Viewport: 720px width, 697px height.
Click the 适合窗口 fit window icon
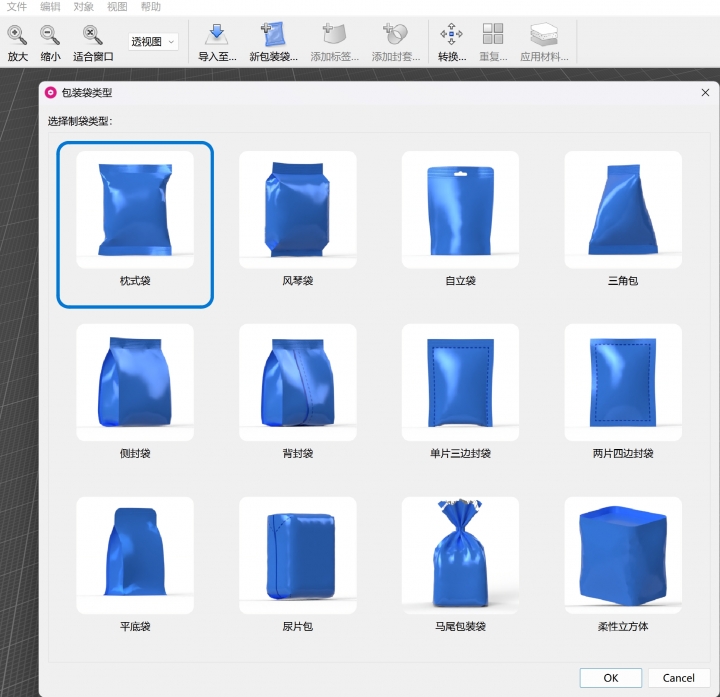(93, 37)
